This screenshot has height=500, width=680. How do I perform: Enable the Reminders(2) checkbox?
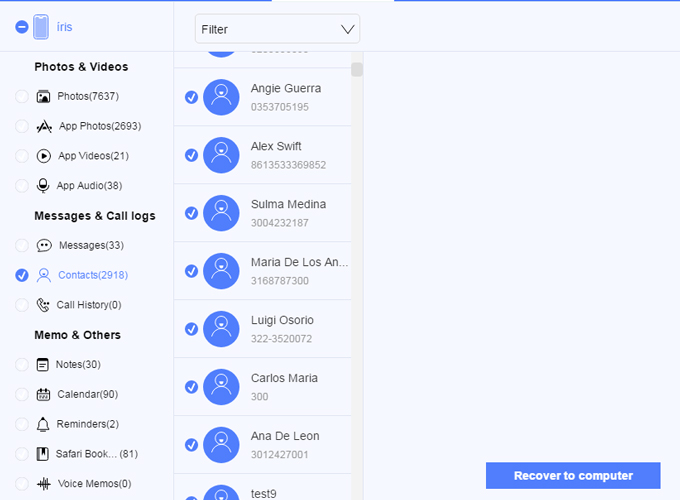tap(22, 424)
